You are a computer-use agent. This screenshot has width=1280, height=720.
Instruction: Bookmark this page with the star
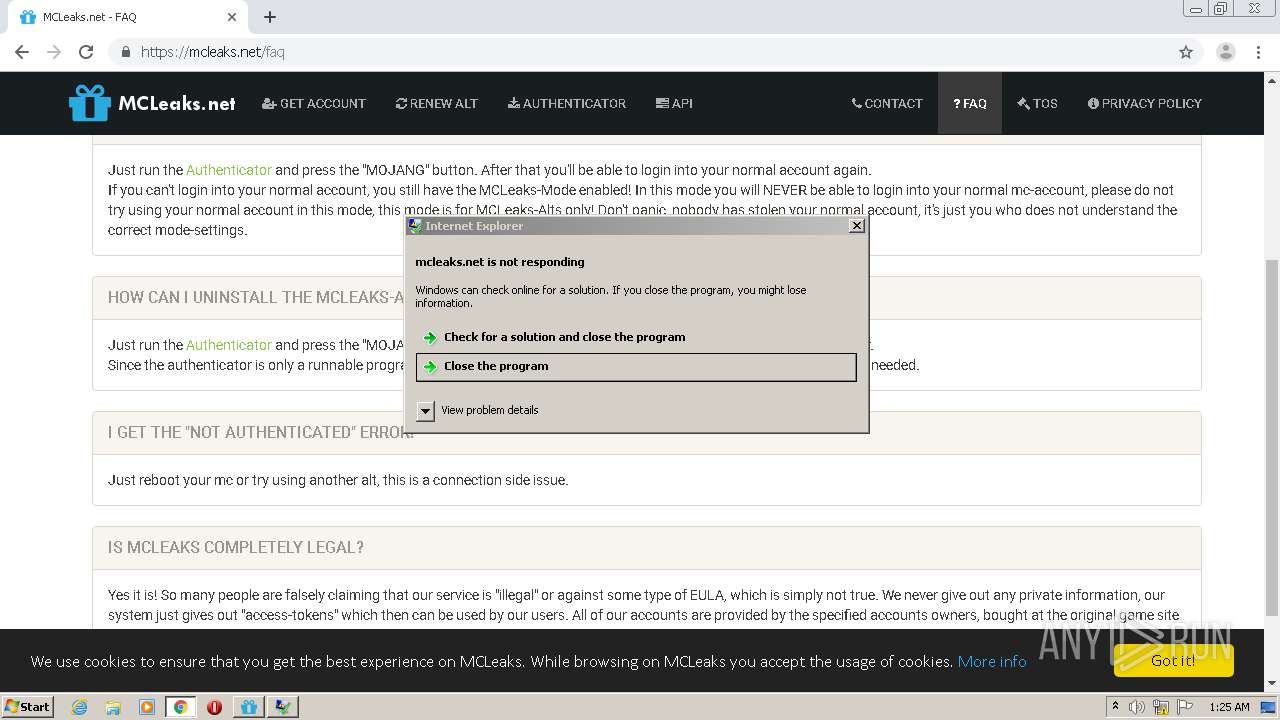click(1186, 52)
